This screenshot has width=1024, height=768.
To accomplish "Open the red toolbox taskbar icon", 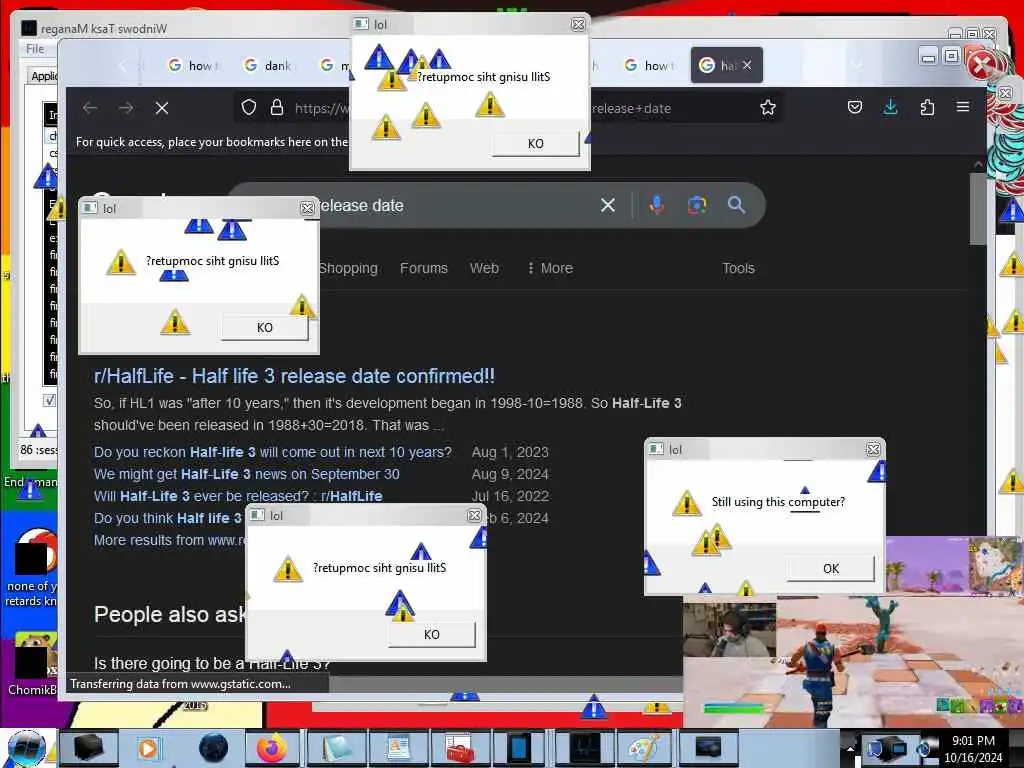I will 458,748.
